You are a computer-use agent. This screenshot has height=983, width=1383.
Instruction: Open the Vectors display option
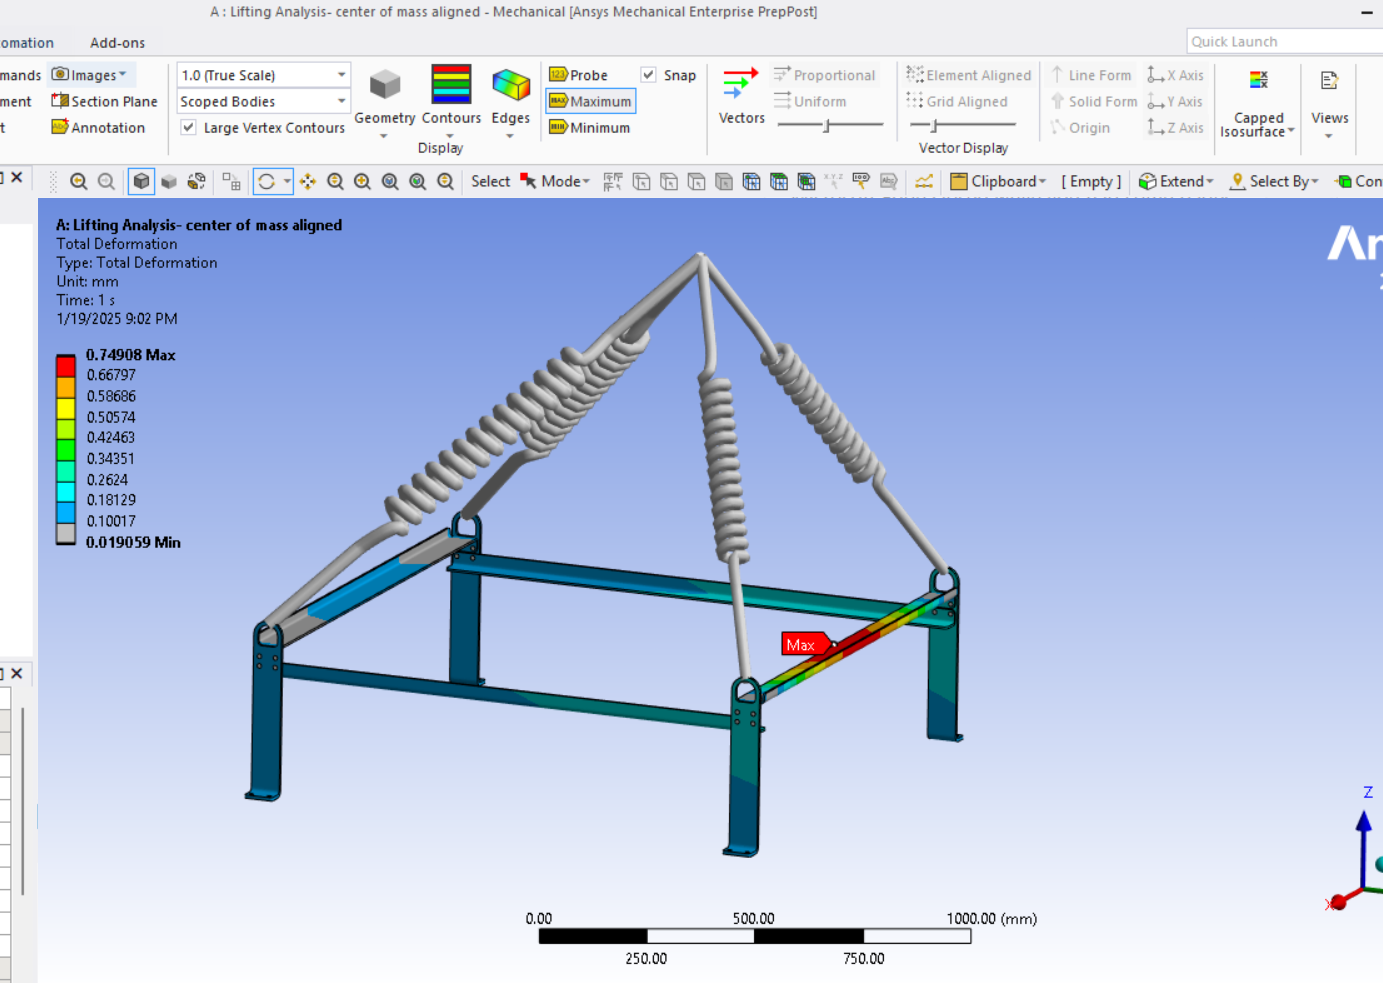coord(741,96)
